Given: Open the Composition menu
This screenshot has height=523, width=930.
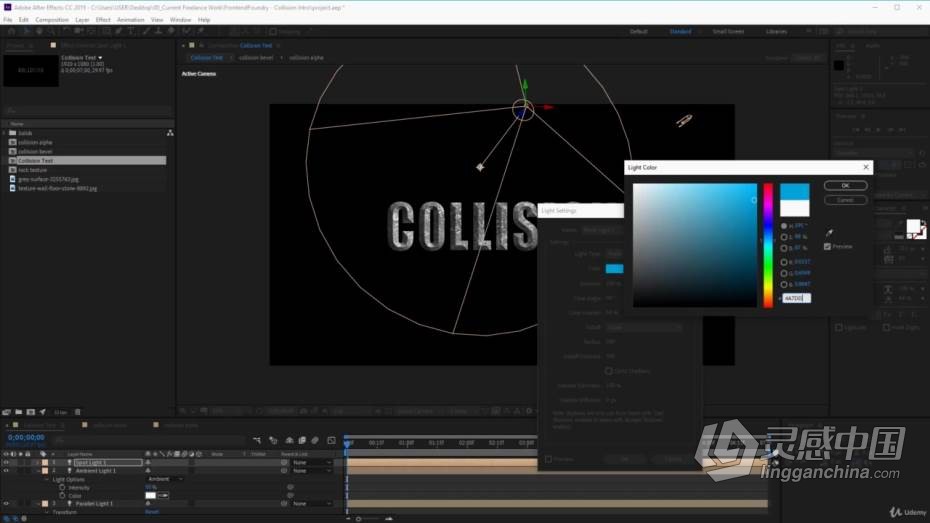Looking at the screenshot, I should 52,20.
